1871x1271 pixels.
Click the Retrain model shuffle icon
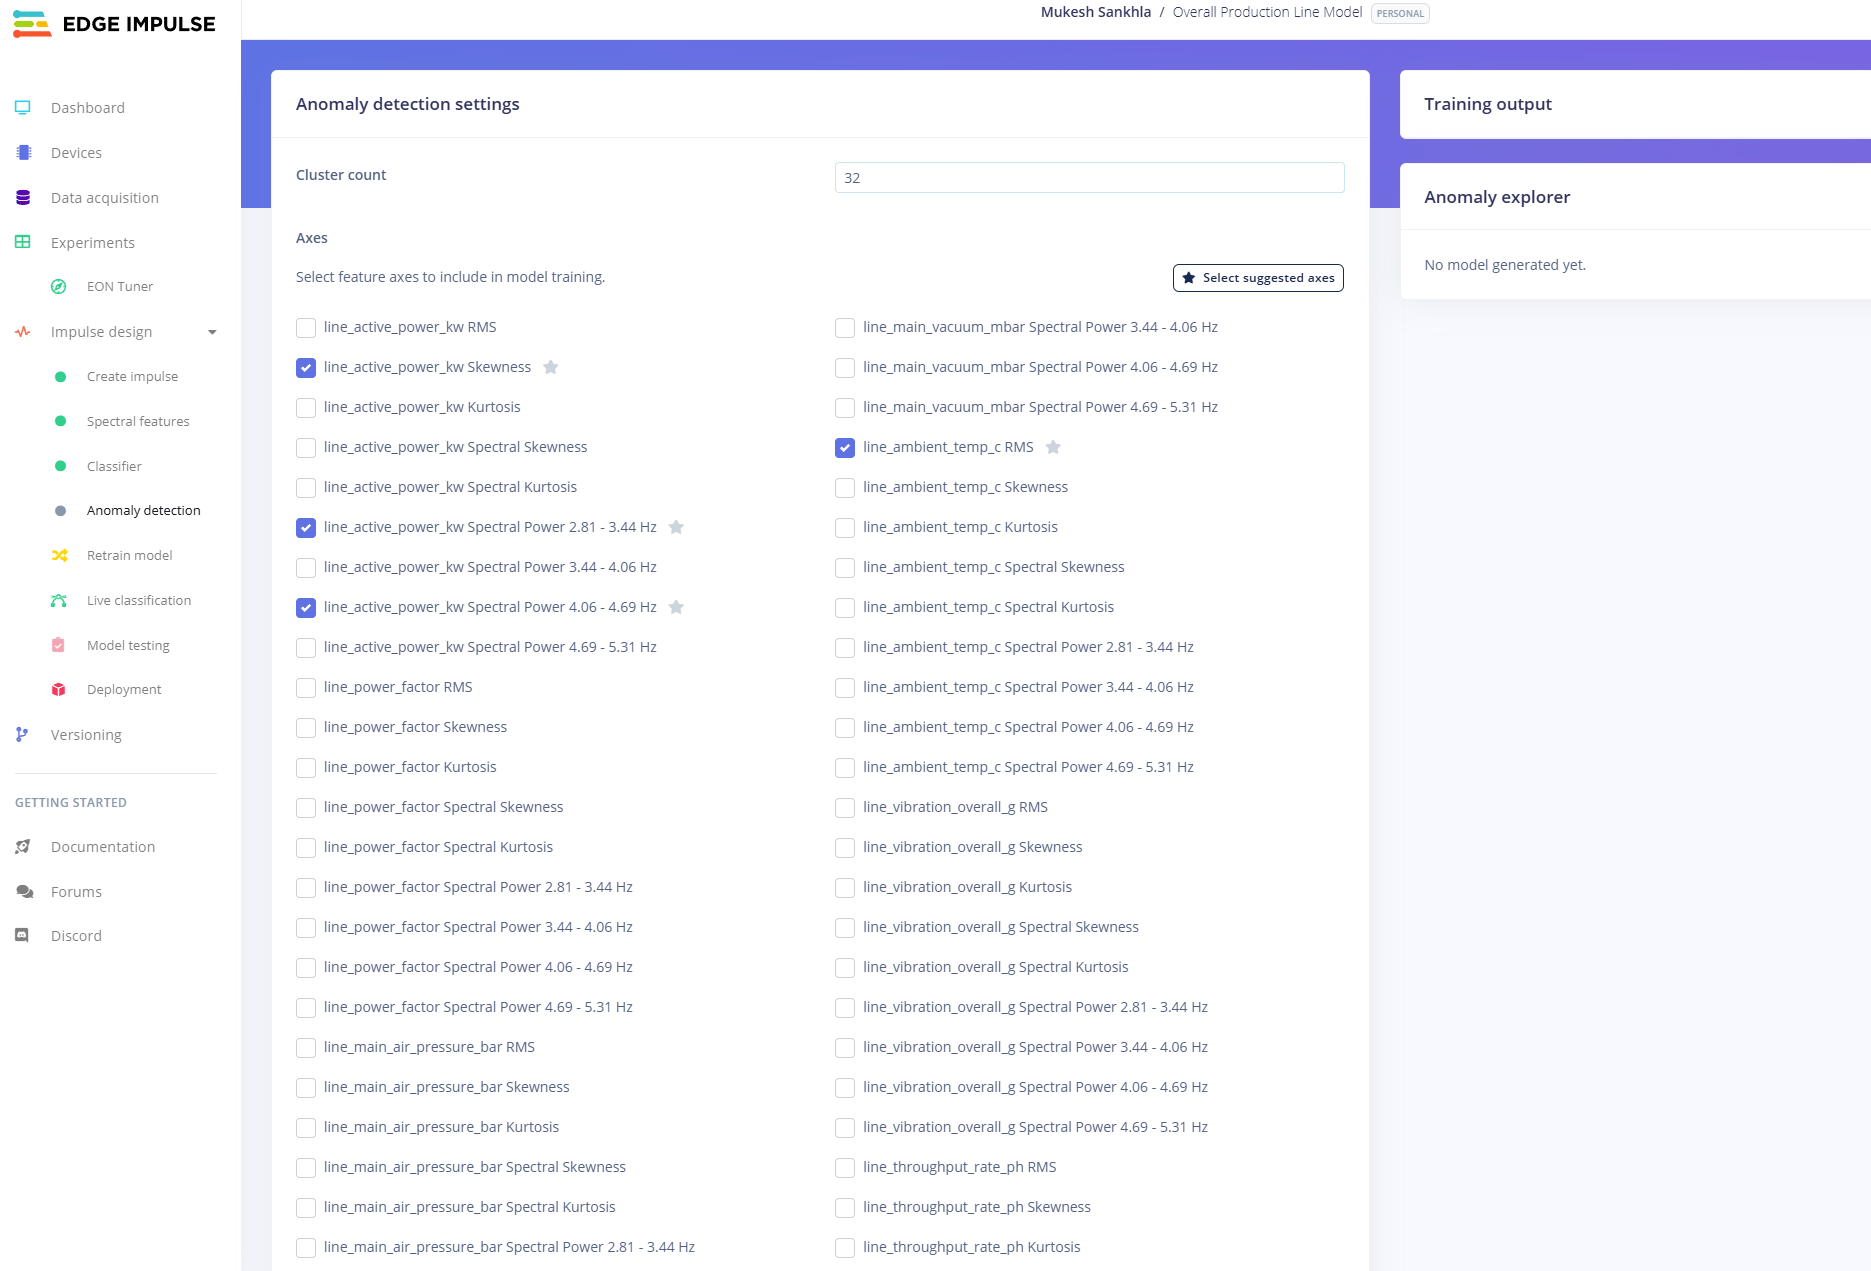tap(59, 555)
